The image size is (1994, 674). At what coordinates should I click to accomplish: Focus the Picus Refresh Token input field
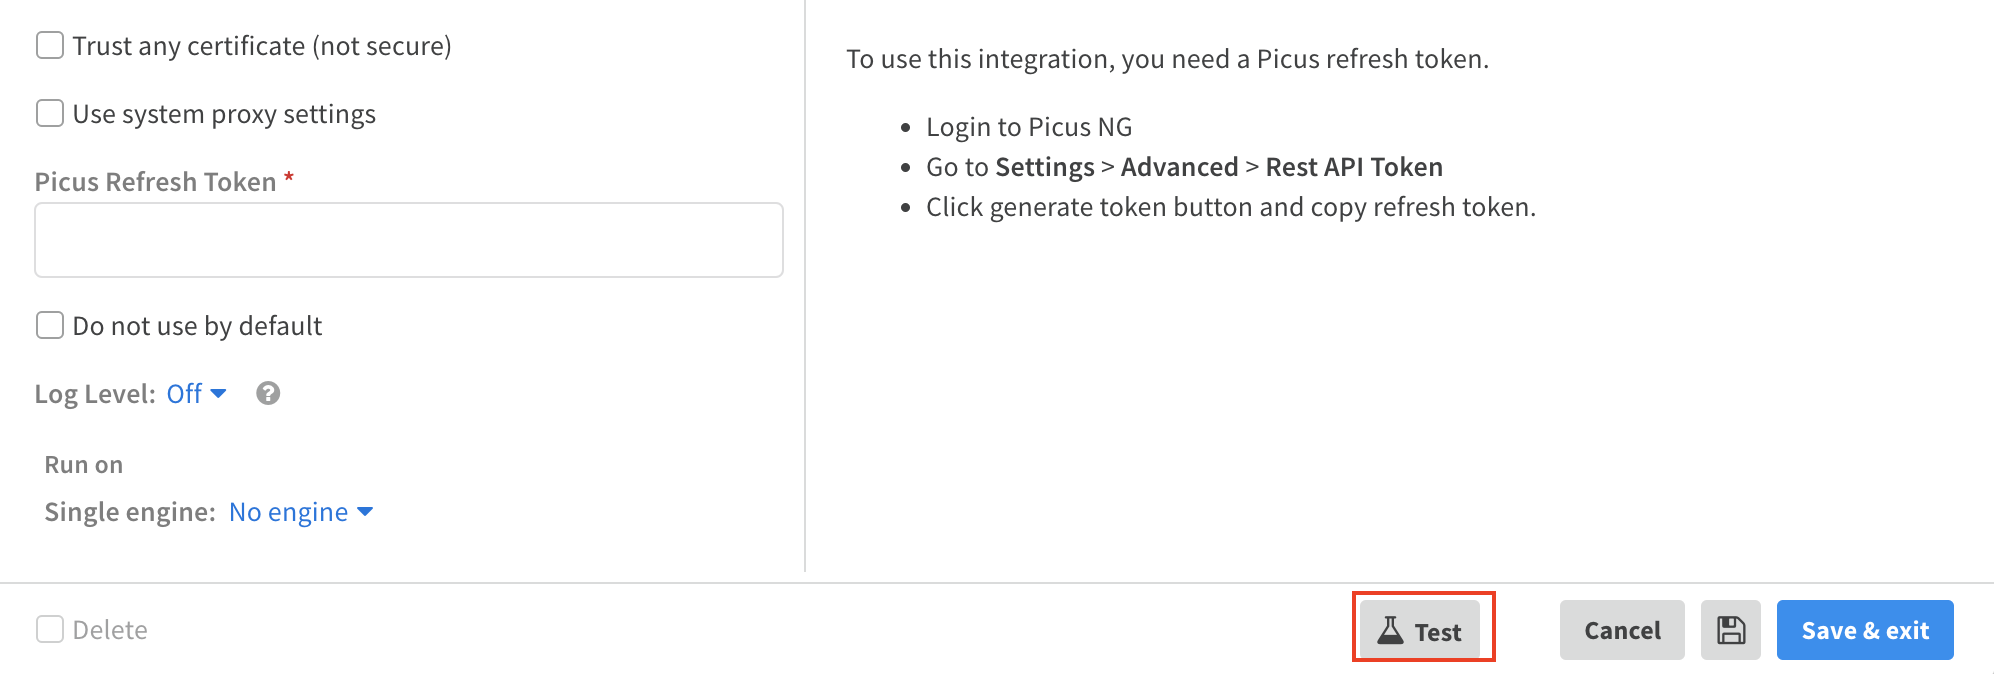(409, 240)
